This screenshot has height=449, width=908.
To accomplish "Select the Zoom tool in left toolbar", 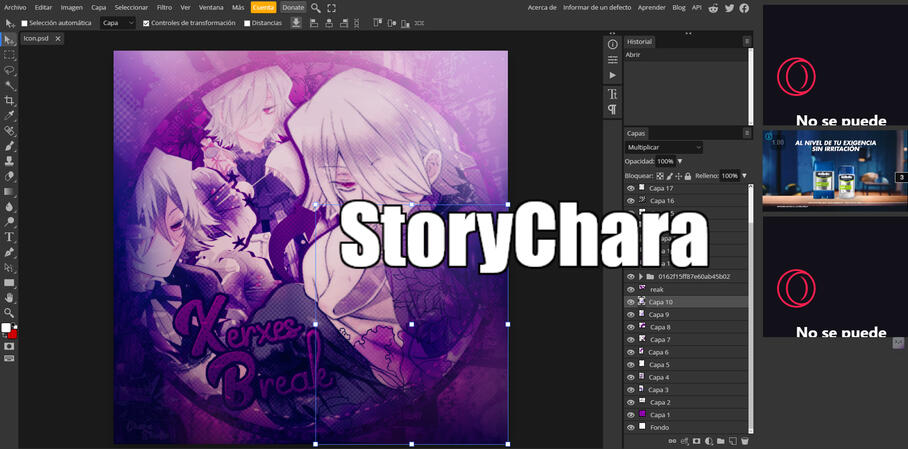I will pyautogui.click(x=10, y=313).
